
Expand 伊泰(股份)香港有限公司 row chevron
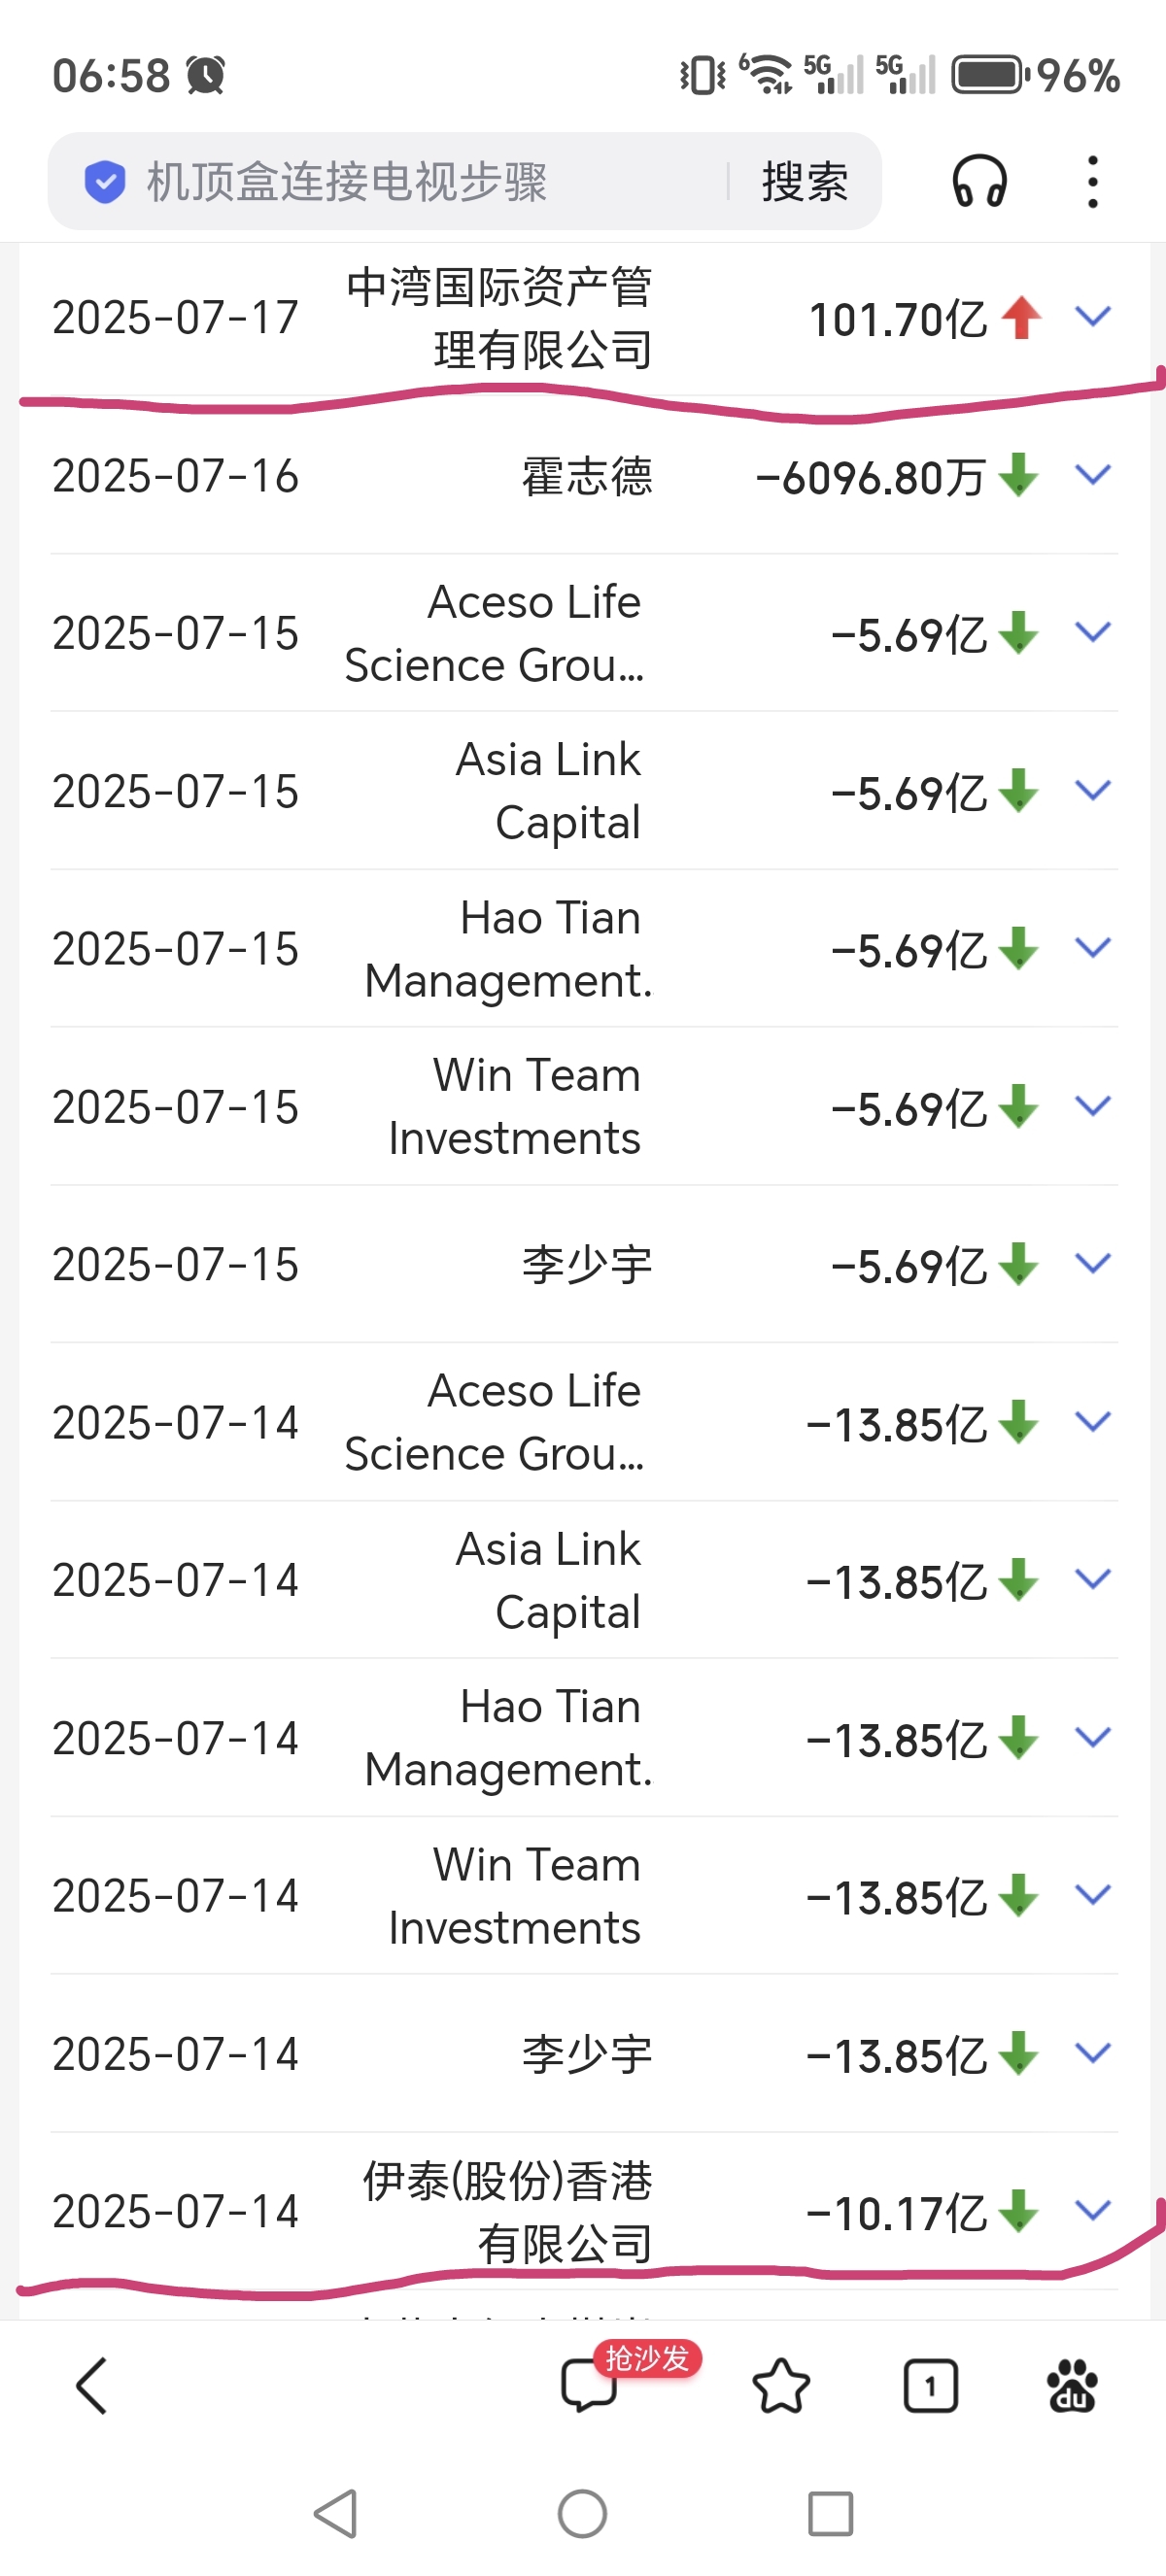tap(1093, 2209)
